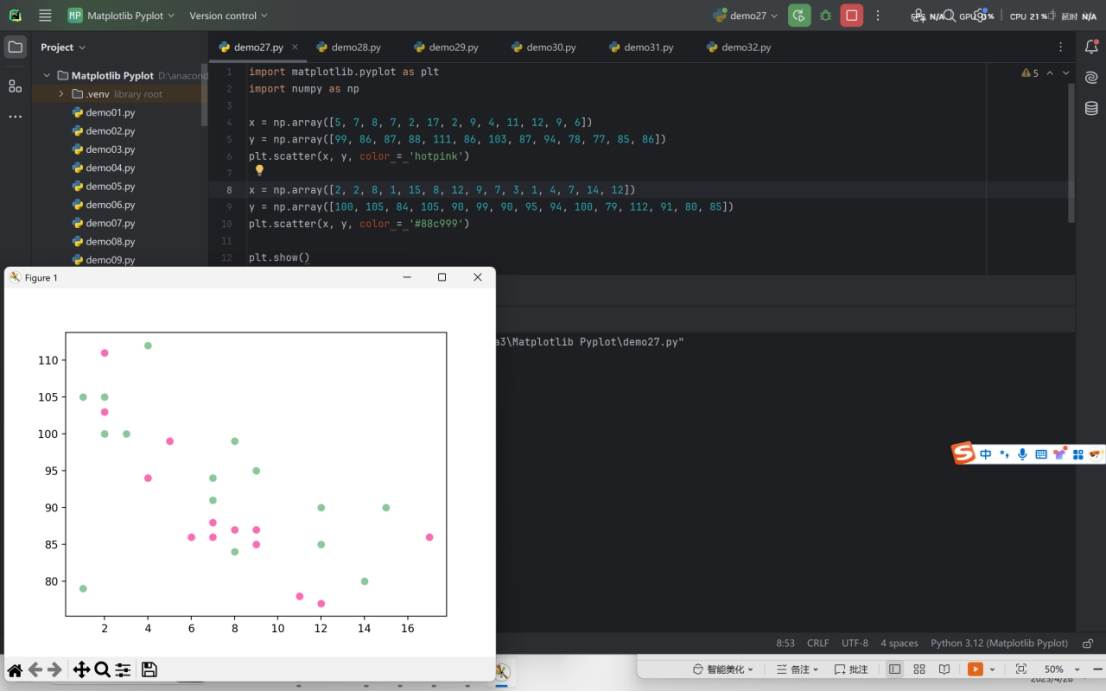Reset the Figure 1 view with Home icon
Image resolution: width=1106 pixels, height=692 pixels.
pyautogui.click(x=14, y=670)
